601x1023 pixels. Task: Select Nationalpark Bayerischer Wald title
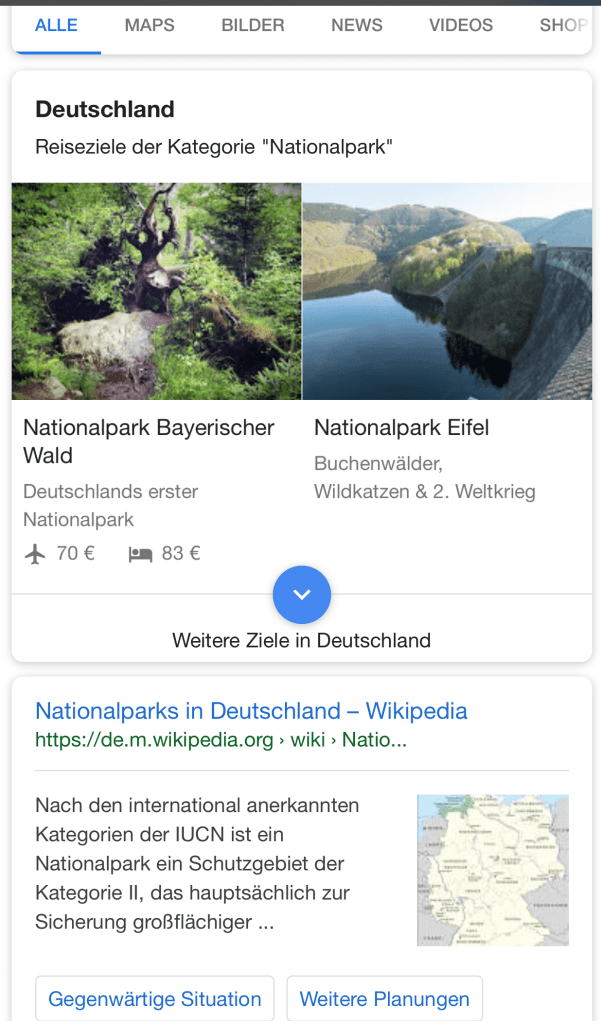pos(148,441)
